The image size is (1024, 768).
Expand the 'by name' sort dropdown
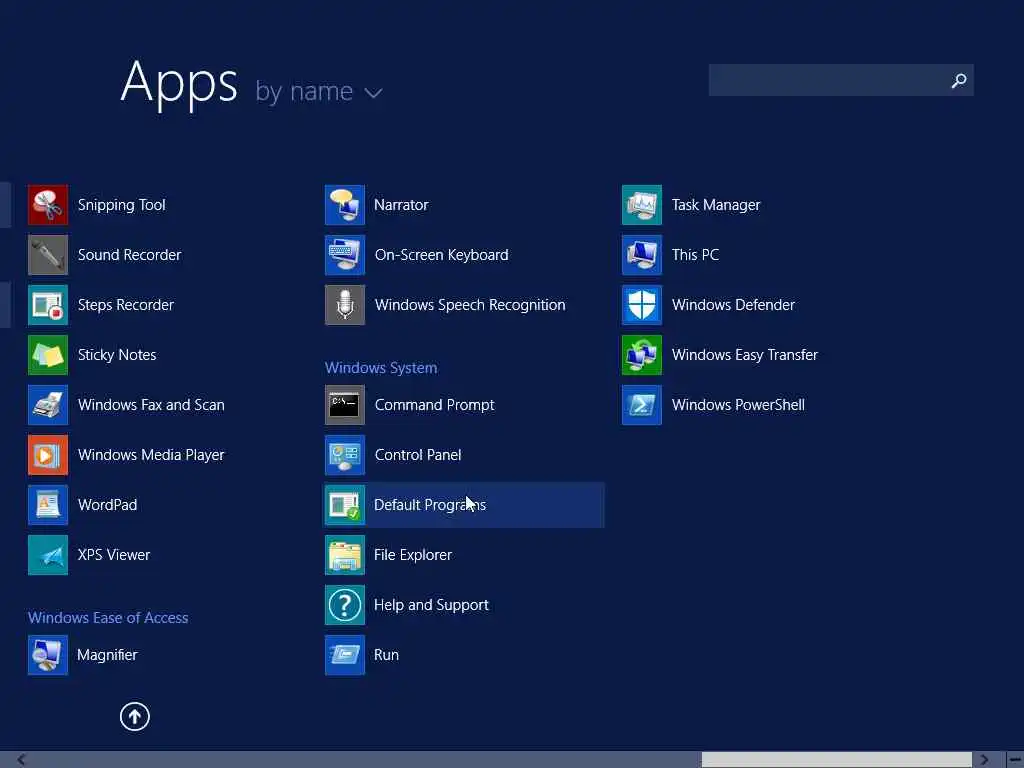pos(319,92)
